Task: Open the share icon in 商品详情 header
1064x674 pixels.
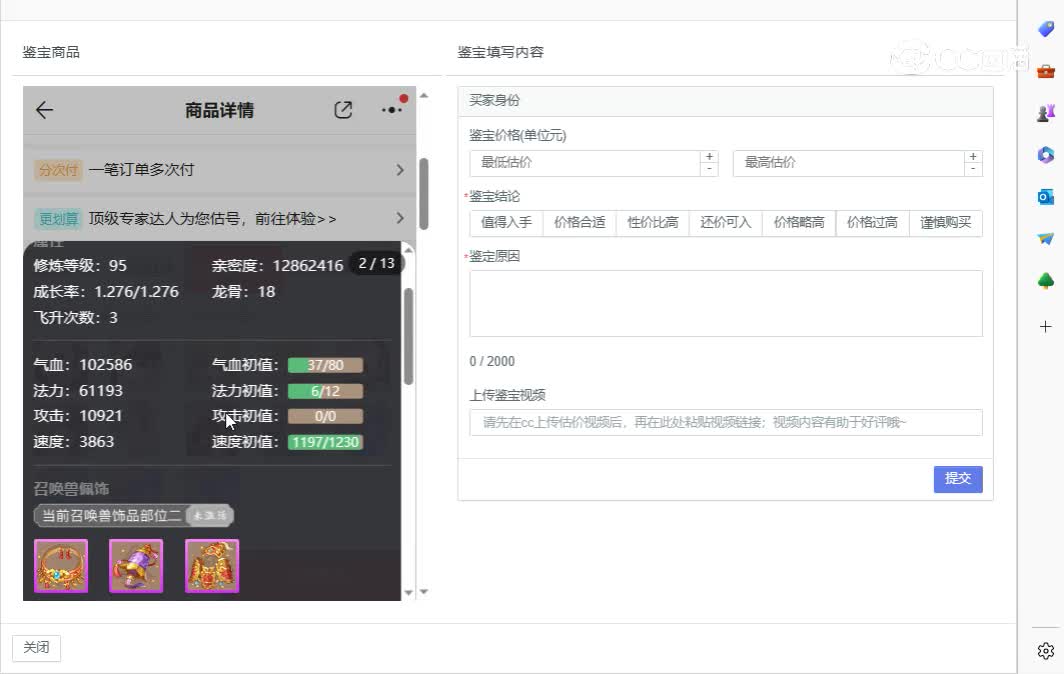Action: tap(343, 110)
